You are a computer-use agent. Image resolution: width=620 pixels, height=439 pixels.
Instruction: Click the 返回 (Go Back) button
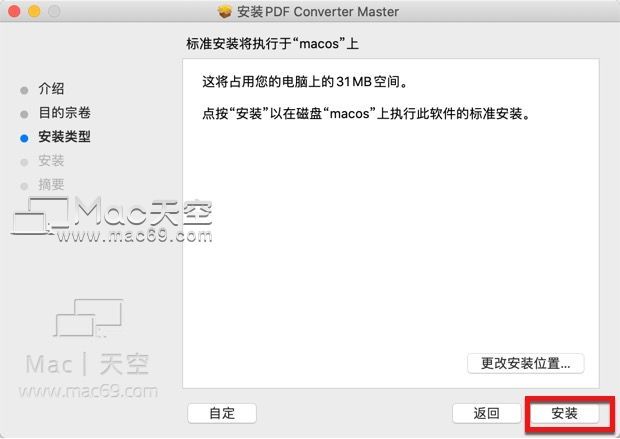[x=486, y=413]
